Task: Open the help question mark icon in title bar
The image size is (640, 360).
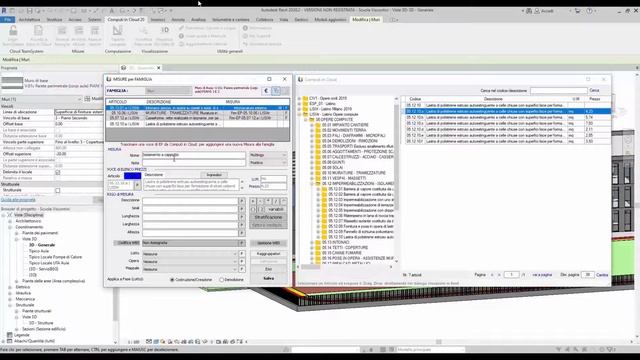Action: coord(589,11)
